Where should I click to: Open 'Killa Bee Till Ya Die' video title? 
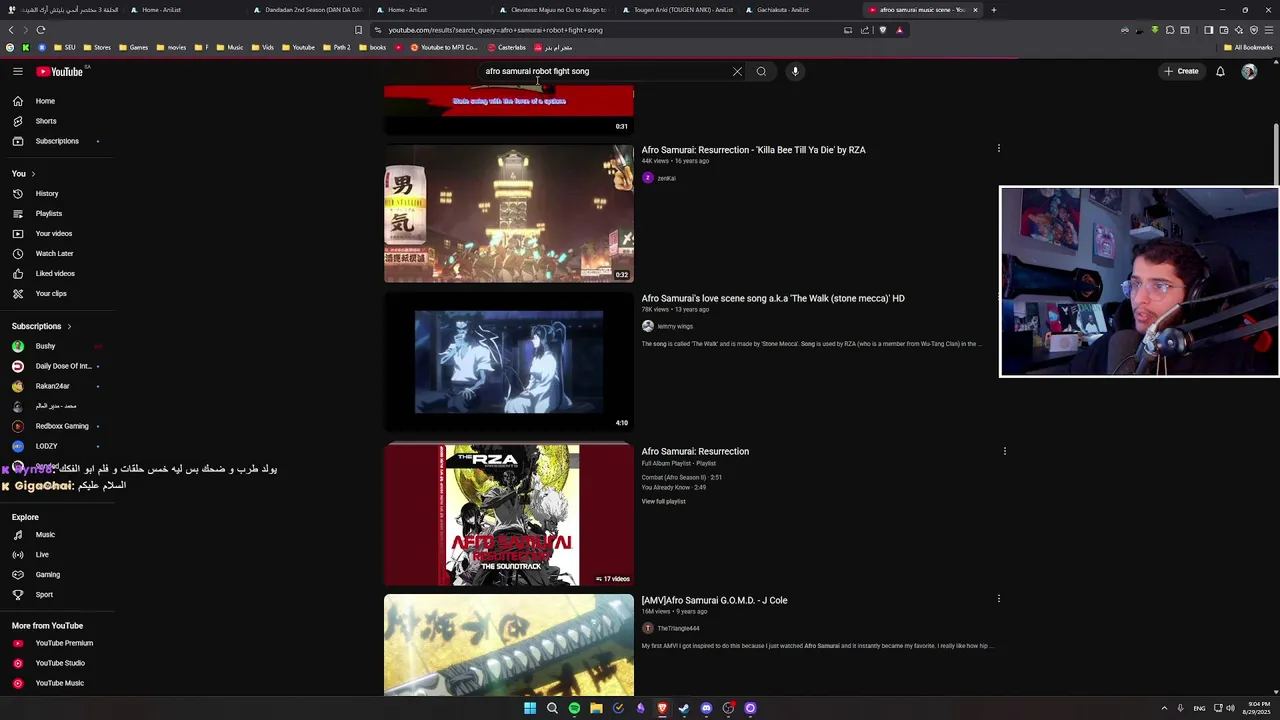(x=753, y=150)
